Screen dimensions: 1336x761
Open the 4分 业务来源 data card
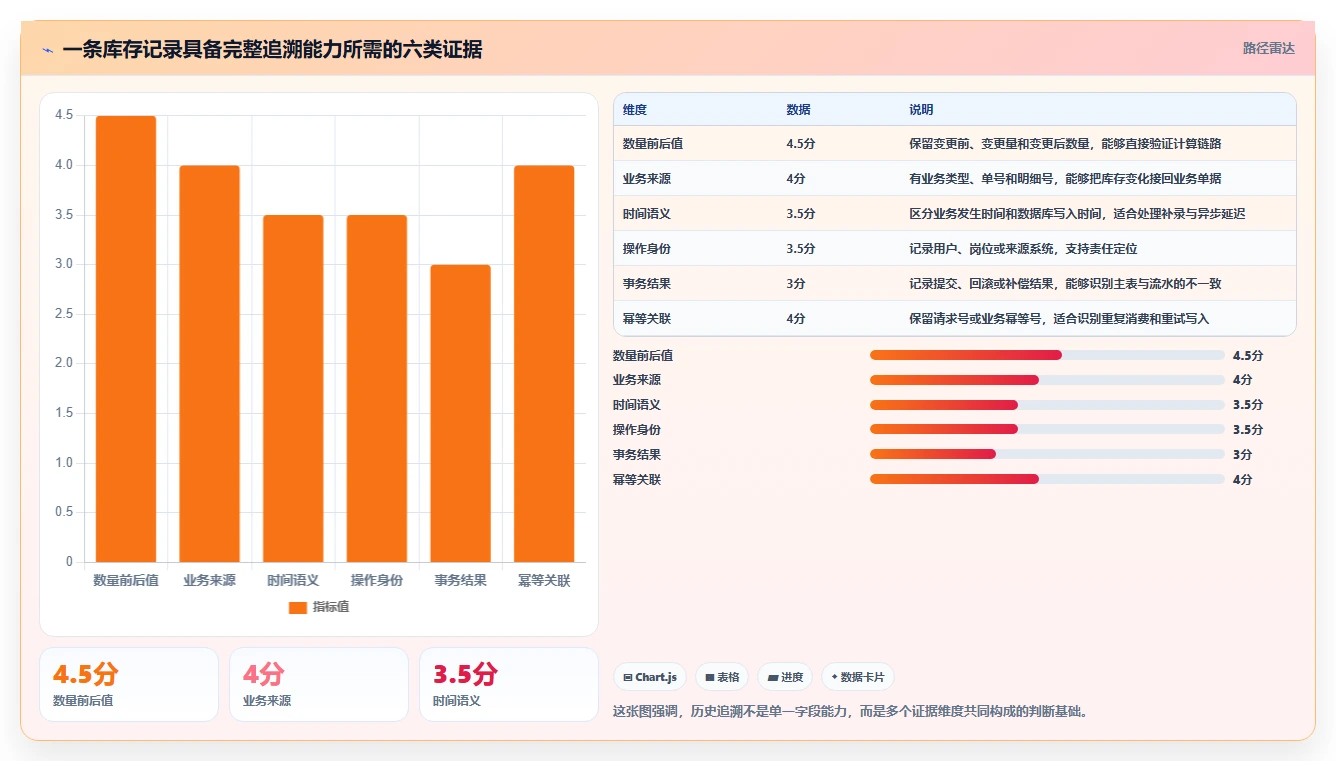(319, 684)
